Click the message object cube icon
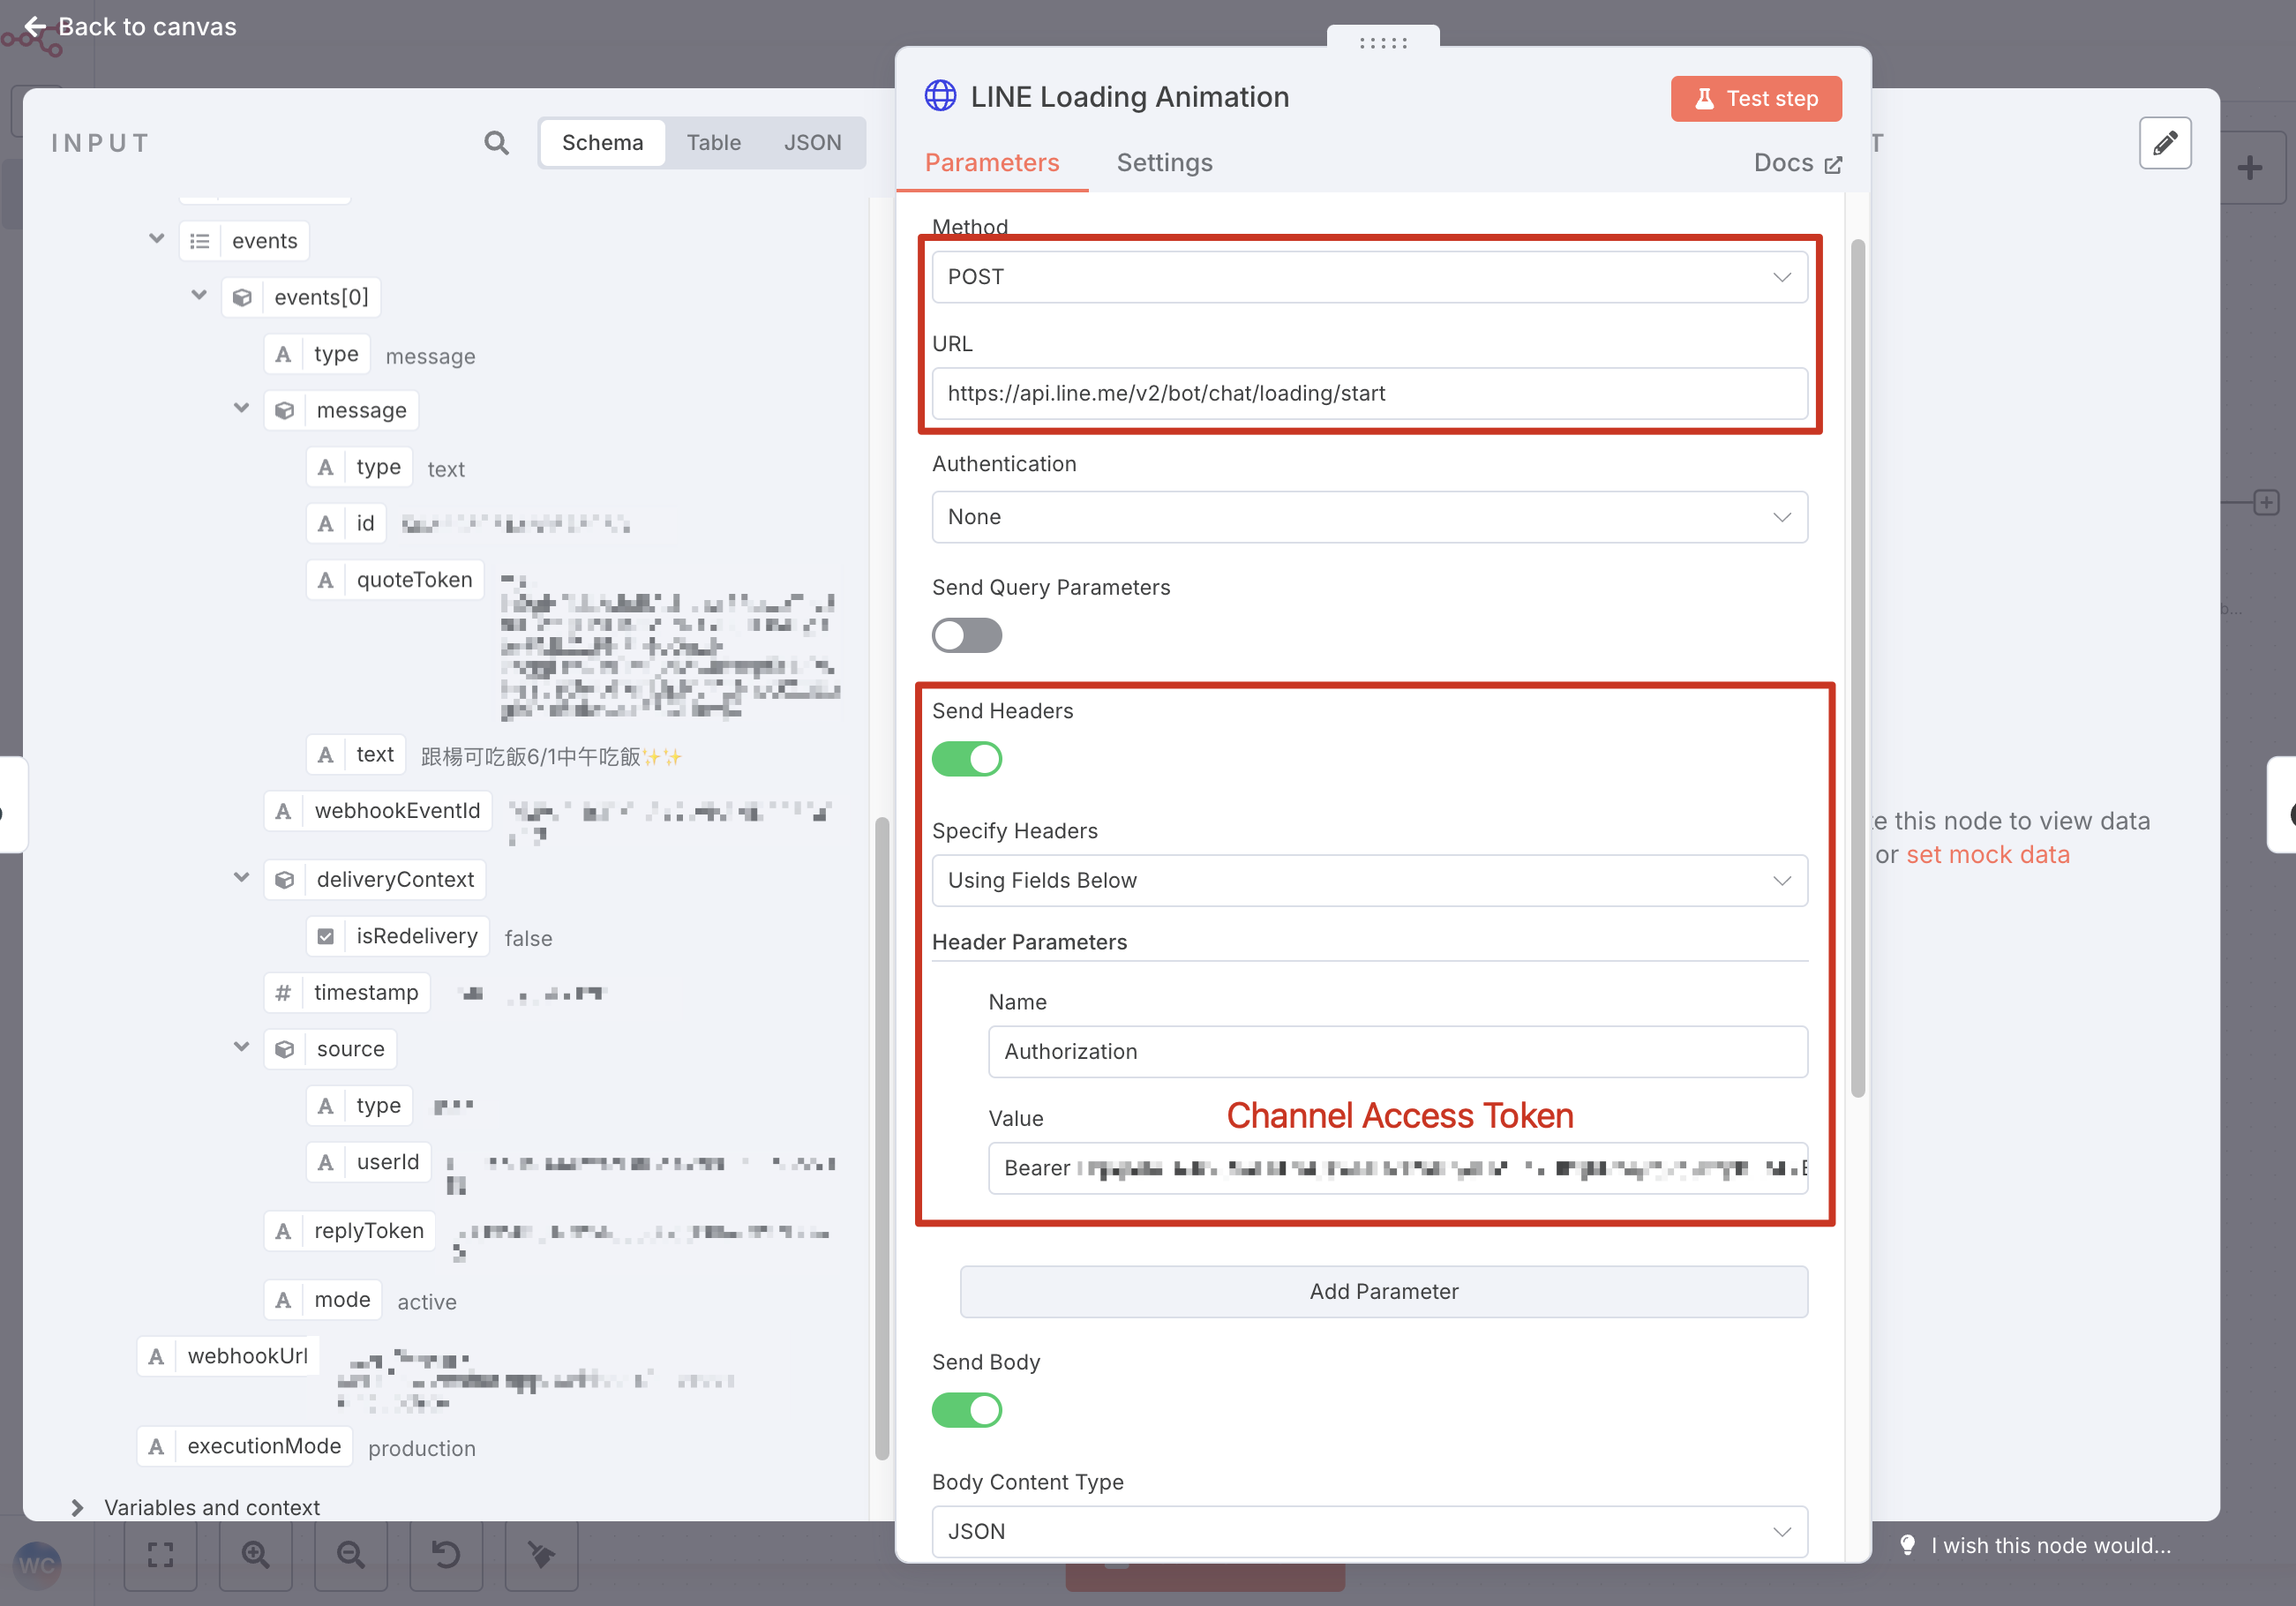Viewport: 2296px width, 1606px height. click(285, 411)
